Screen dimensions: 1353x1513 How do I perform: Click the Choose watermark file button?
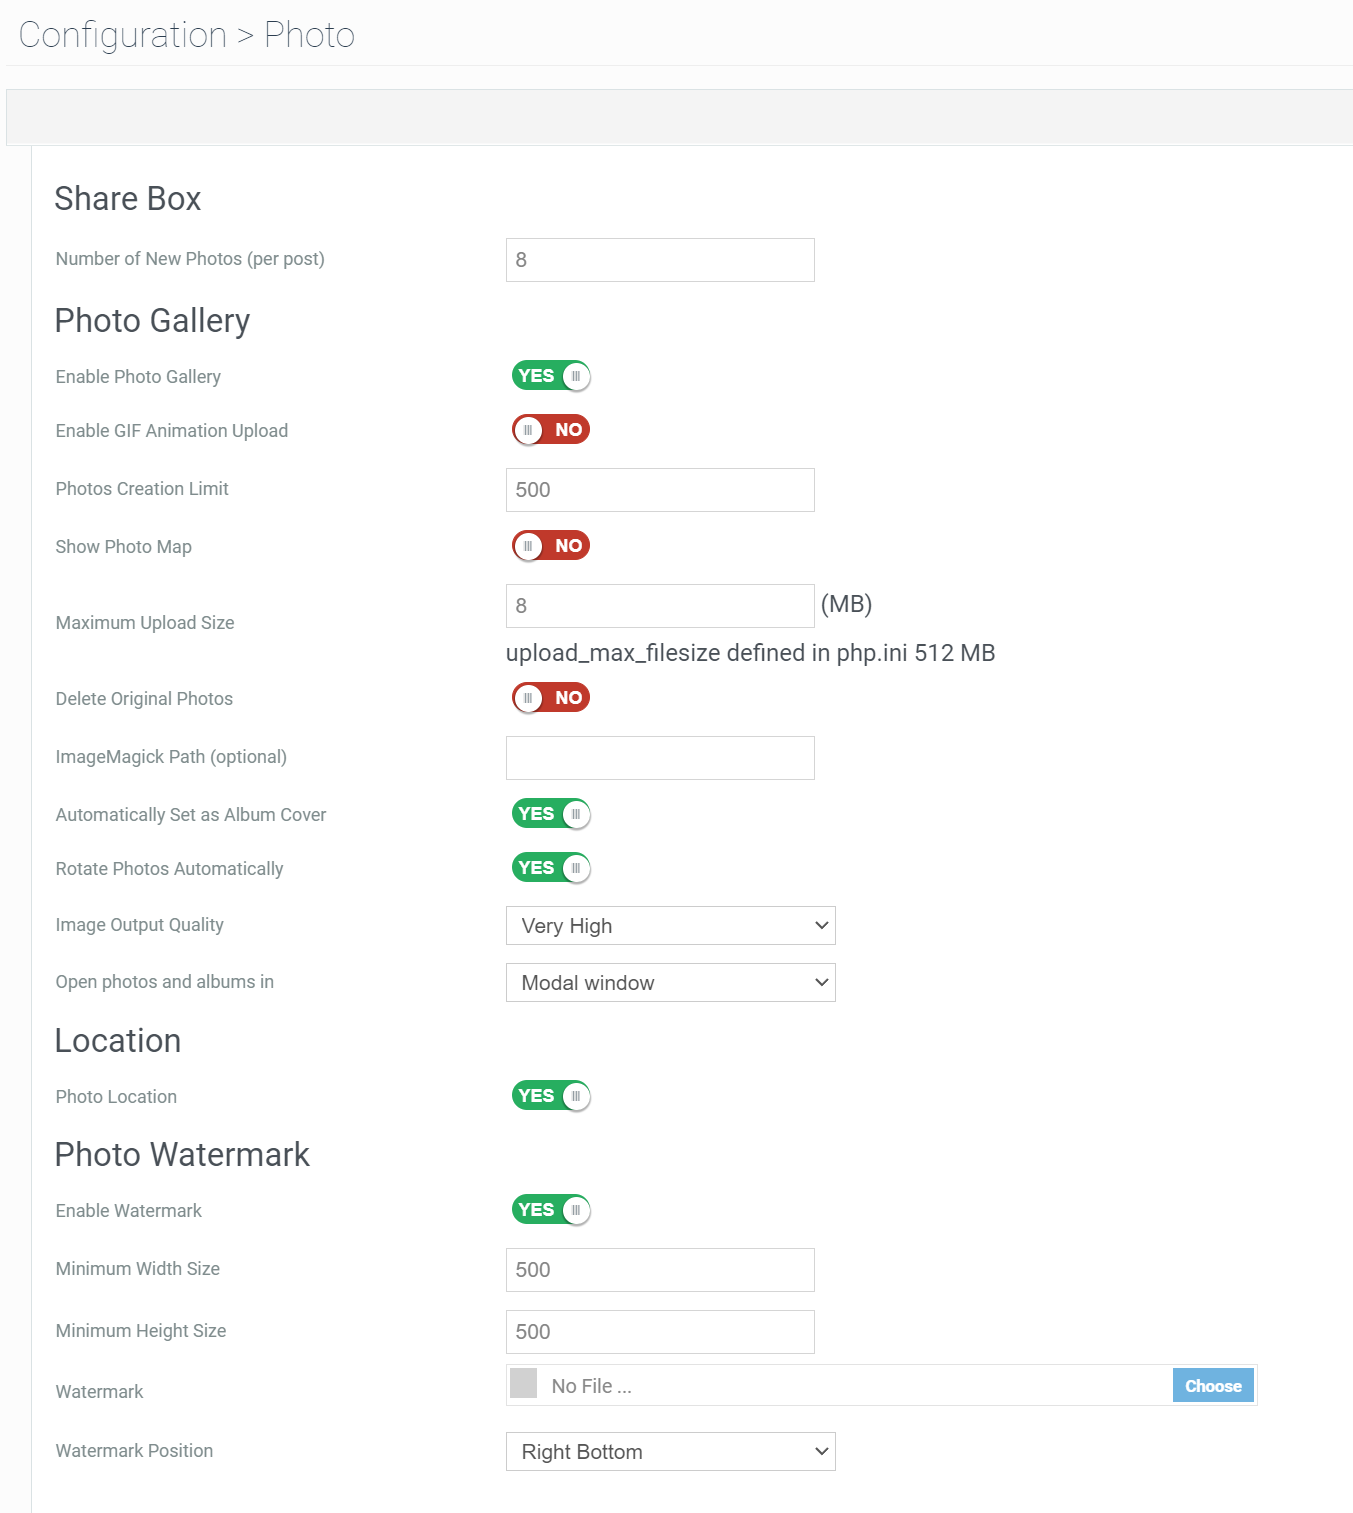pos(1212,1386)
